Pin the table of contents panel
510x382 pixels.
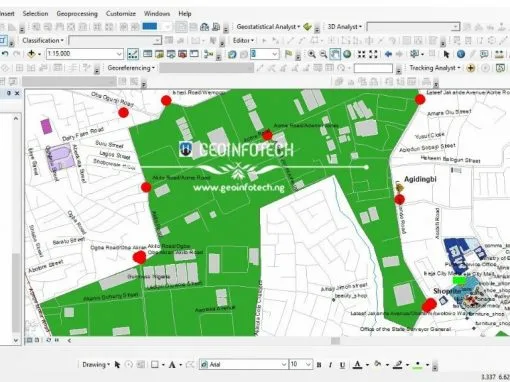(9, 93)
